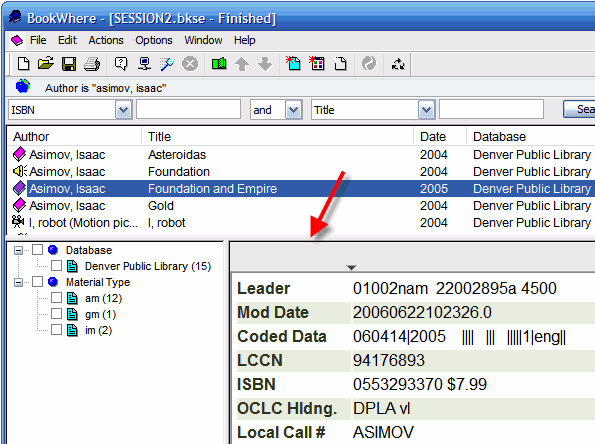Open a session with the folder icon
Image resolution: width=595 pixels, height=444 pixels.
click(x=46, y=64)
